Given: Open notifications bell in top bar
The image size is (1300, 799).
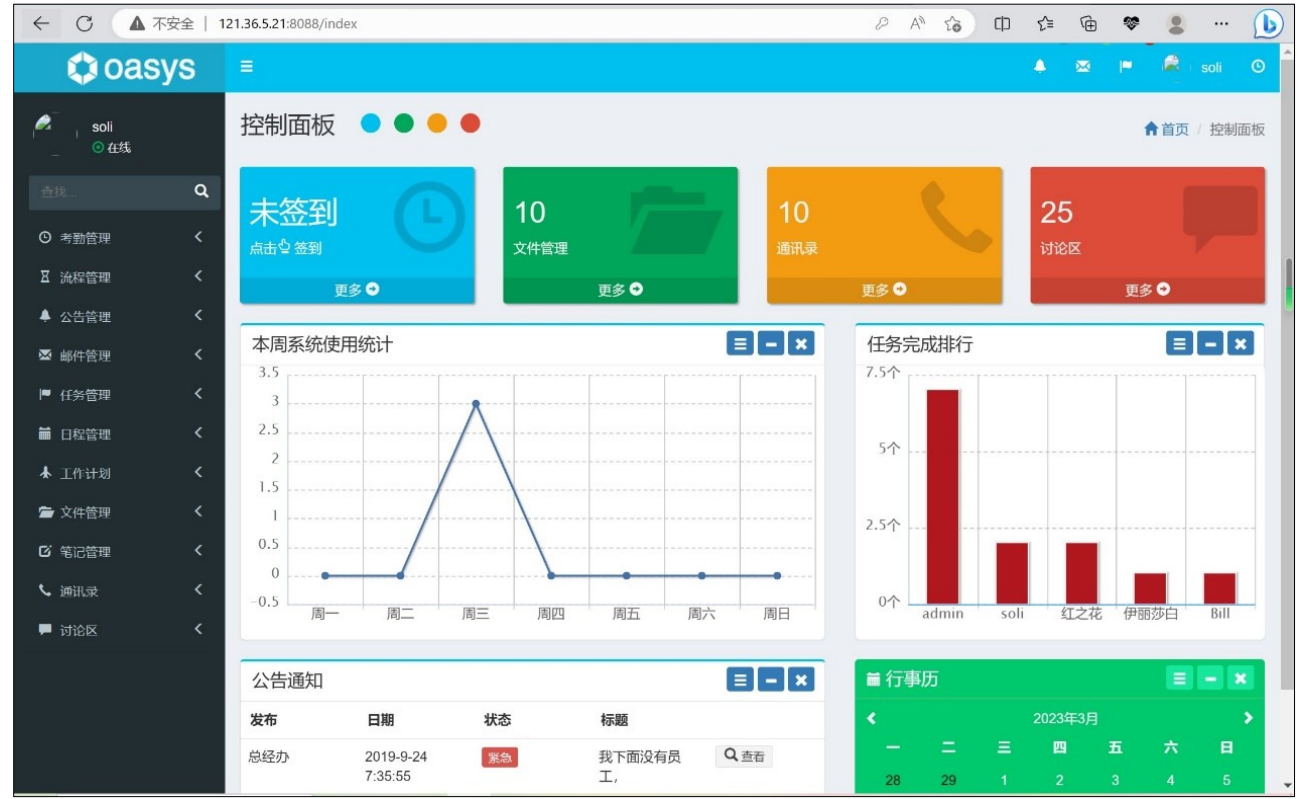Looking at the screenshot, I should (x=1040, y=67).
